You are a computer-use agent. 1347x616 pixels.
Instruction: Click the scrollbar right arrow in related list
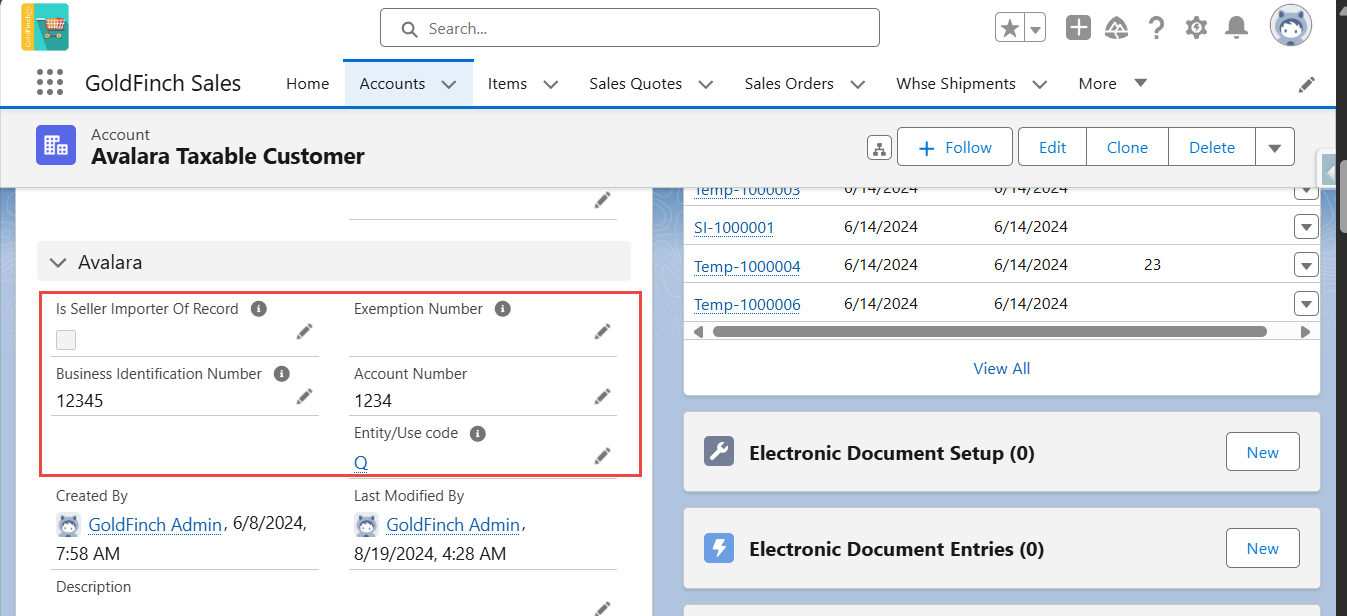(x=1306, y=332)
